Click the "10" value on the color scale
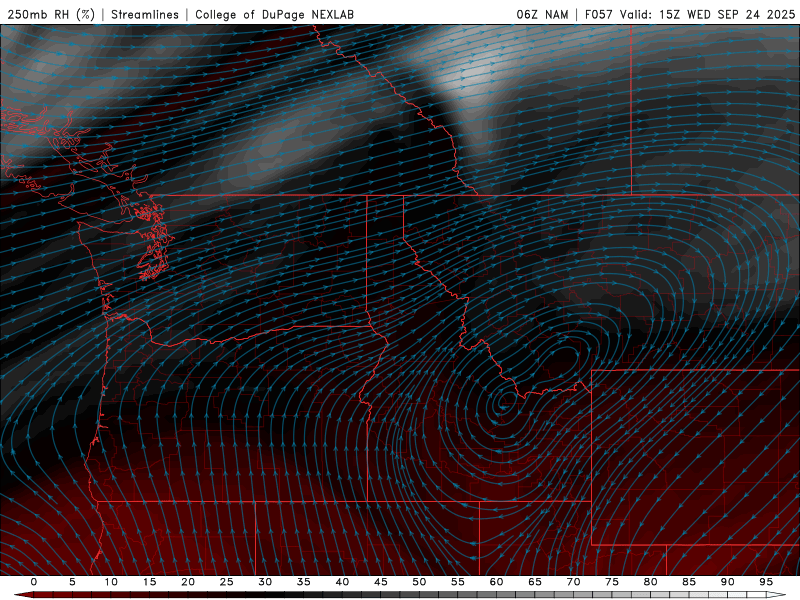 pos(111,582)
